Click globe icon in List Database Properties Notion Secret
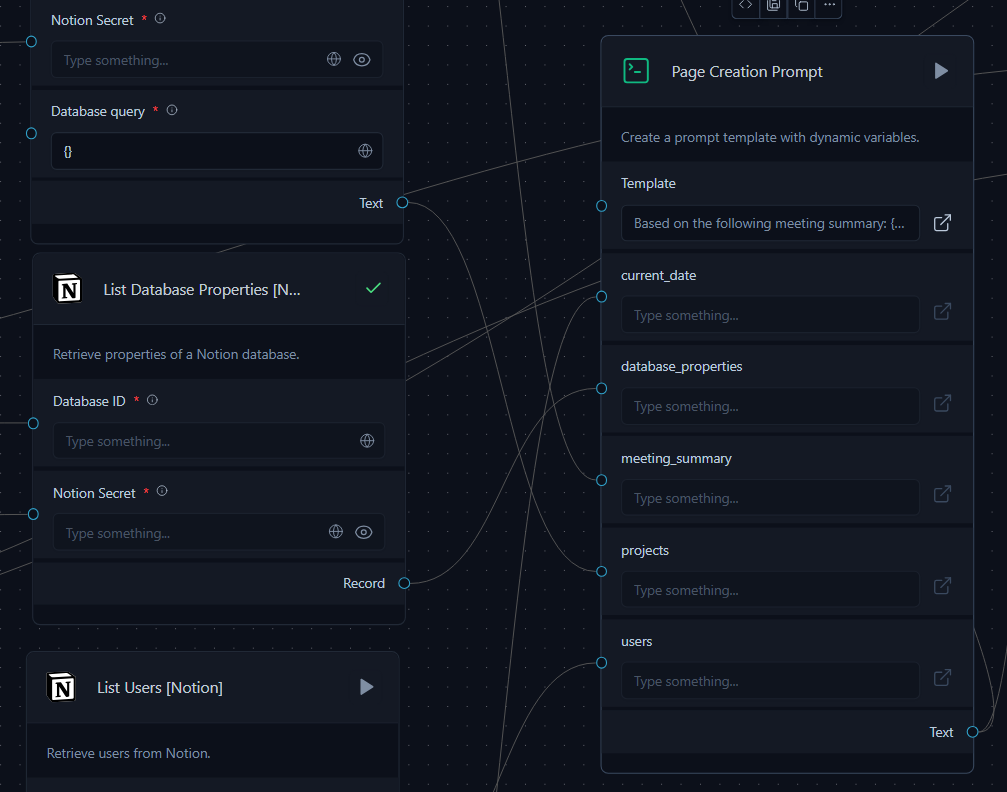 [336, 531]
